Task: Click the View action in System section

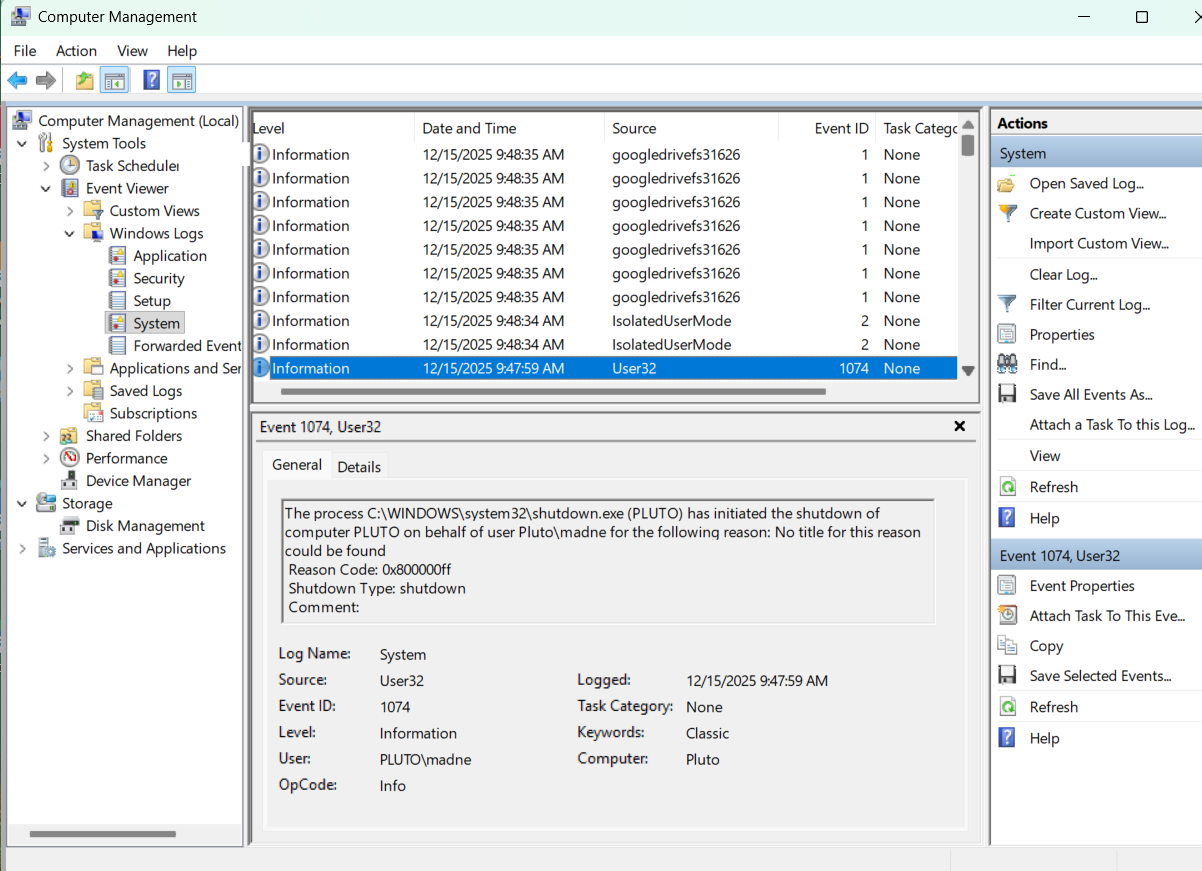Action: click(1045, 455)
